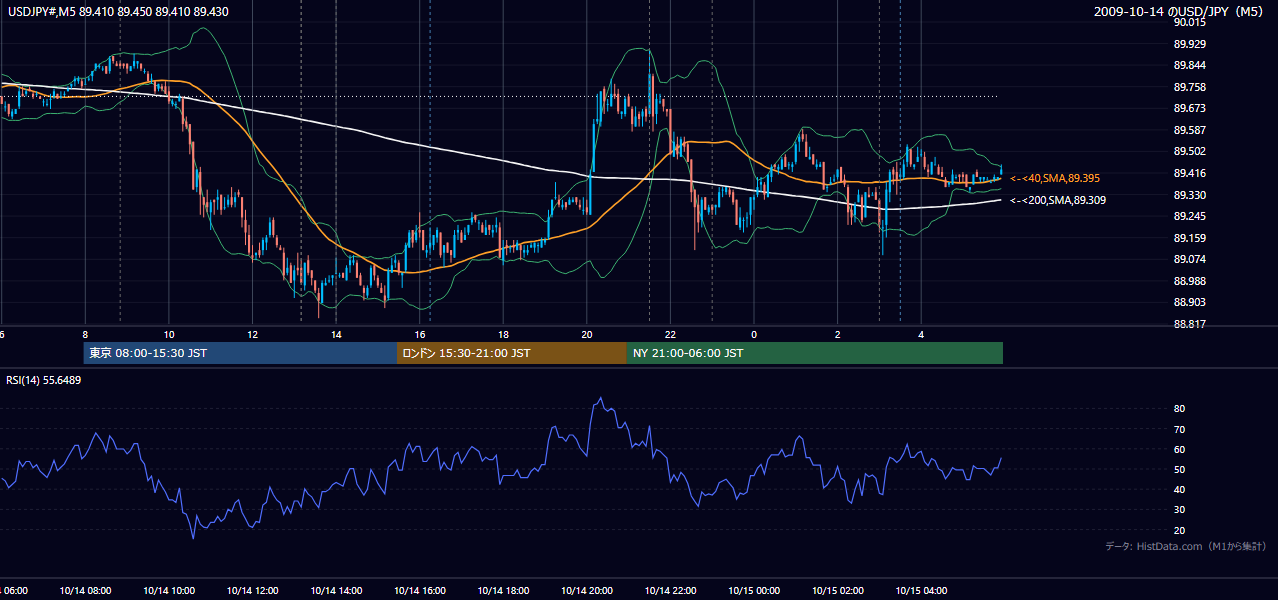Click the 89.673 price axis label

(x=1188, y=108)
